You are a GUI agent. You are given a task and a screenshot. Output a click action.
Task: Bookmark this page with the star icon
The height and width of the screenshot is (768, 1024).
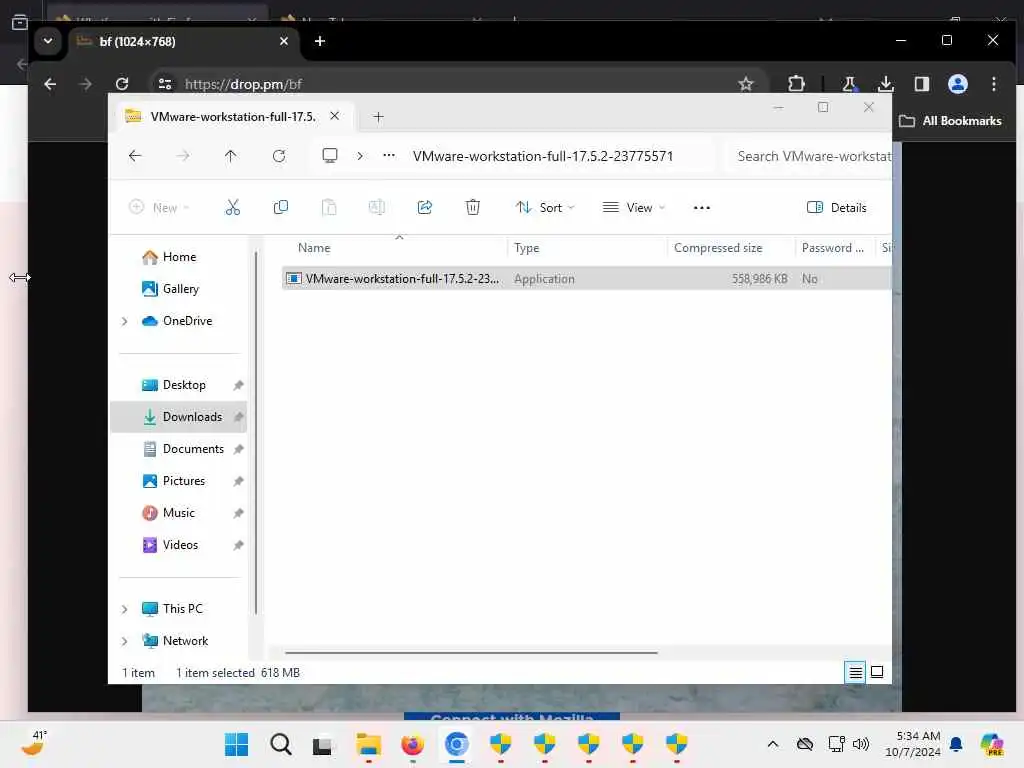pos(745,84)
